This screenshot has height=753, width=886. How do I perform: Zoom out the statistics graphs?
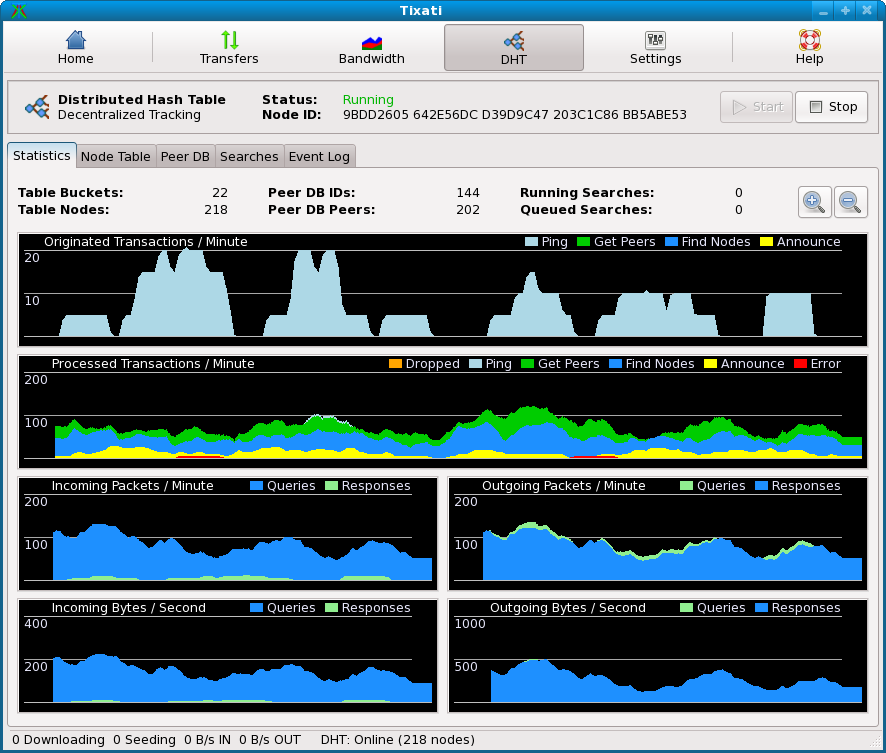coord(850,201)
